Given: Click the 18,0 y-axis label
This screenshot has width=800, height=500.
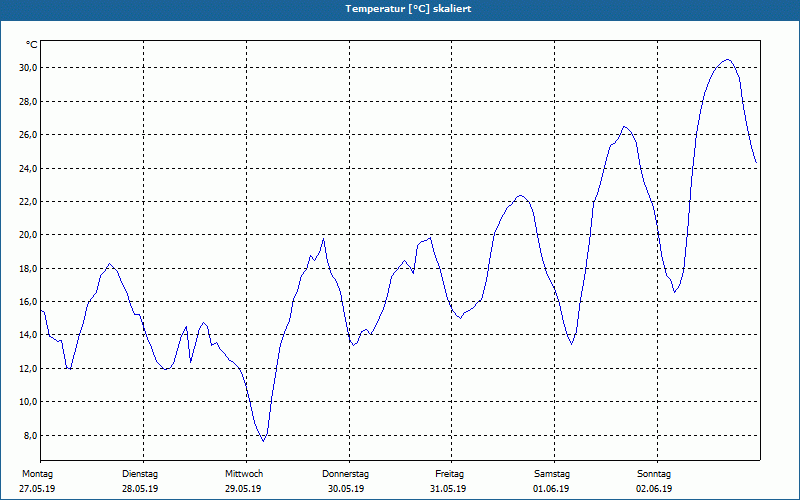Looking at the screenshot, I should 28,268.
